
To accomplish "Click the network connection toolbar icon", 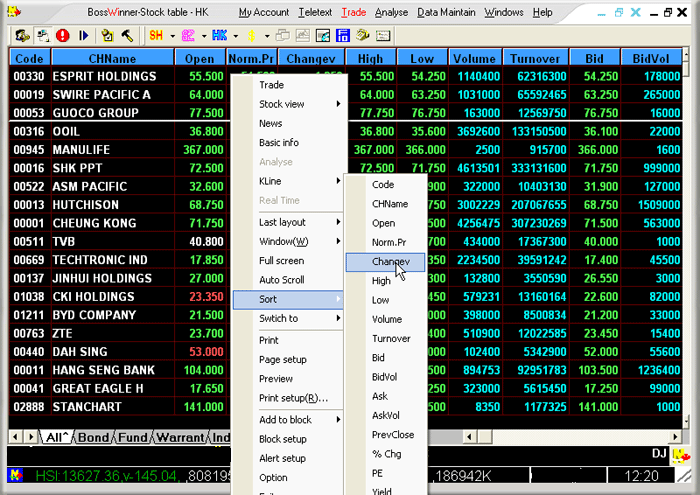I will pyautogui.click(x=42, y=35).
